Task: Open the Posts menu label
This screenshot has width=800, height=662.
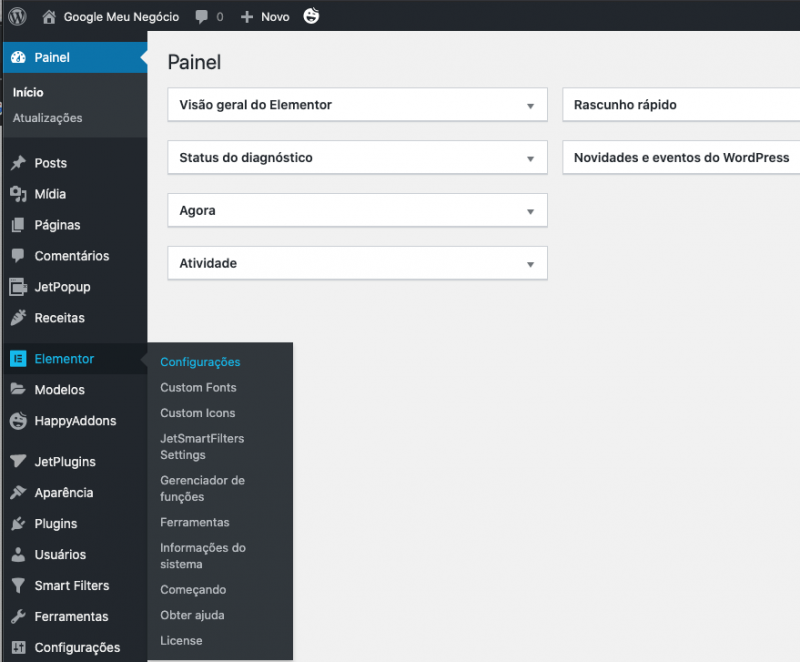Action: coord(51,163)
